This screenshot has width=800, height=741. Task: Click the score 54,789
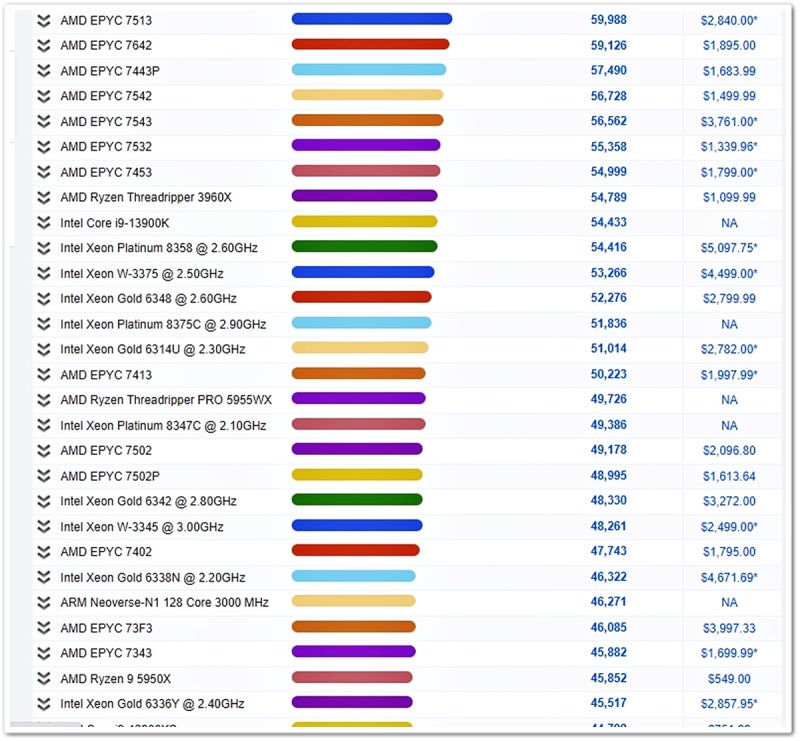coord(609,197)
